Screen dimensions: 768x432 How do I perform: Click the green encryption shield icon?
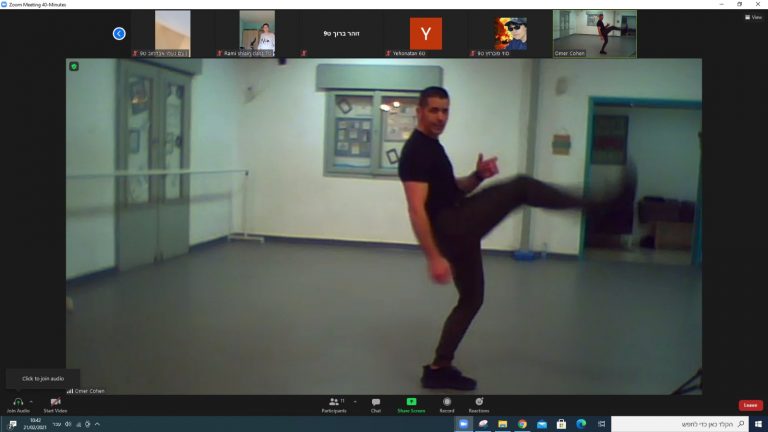pos(74,66)
